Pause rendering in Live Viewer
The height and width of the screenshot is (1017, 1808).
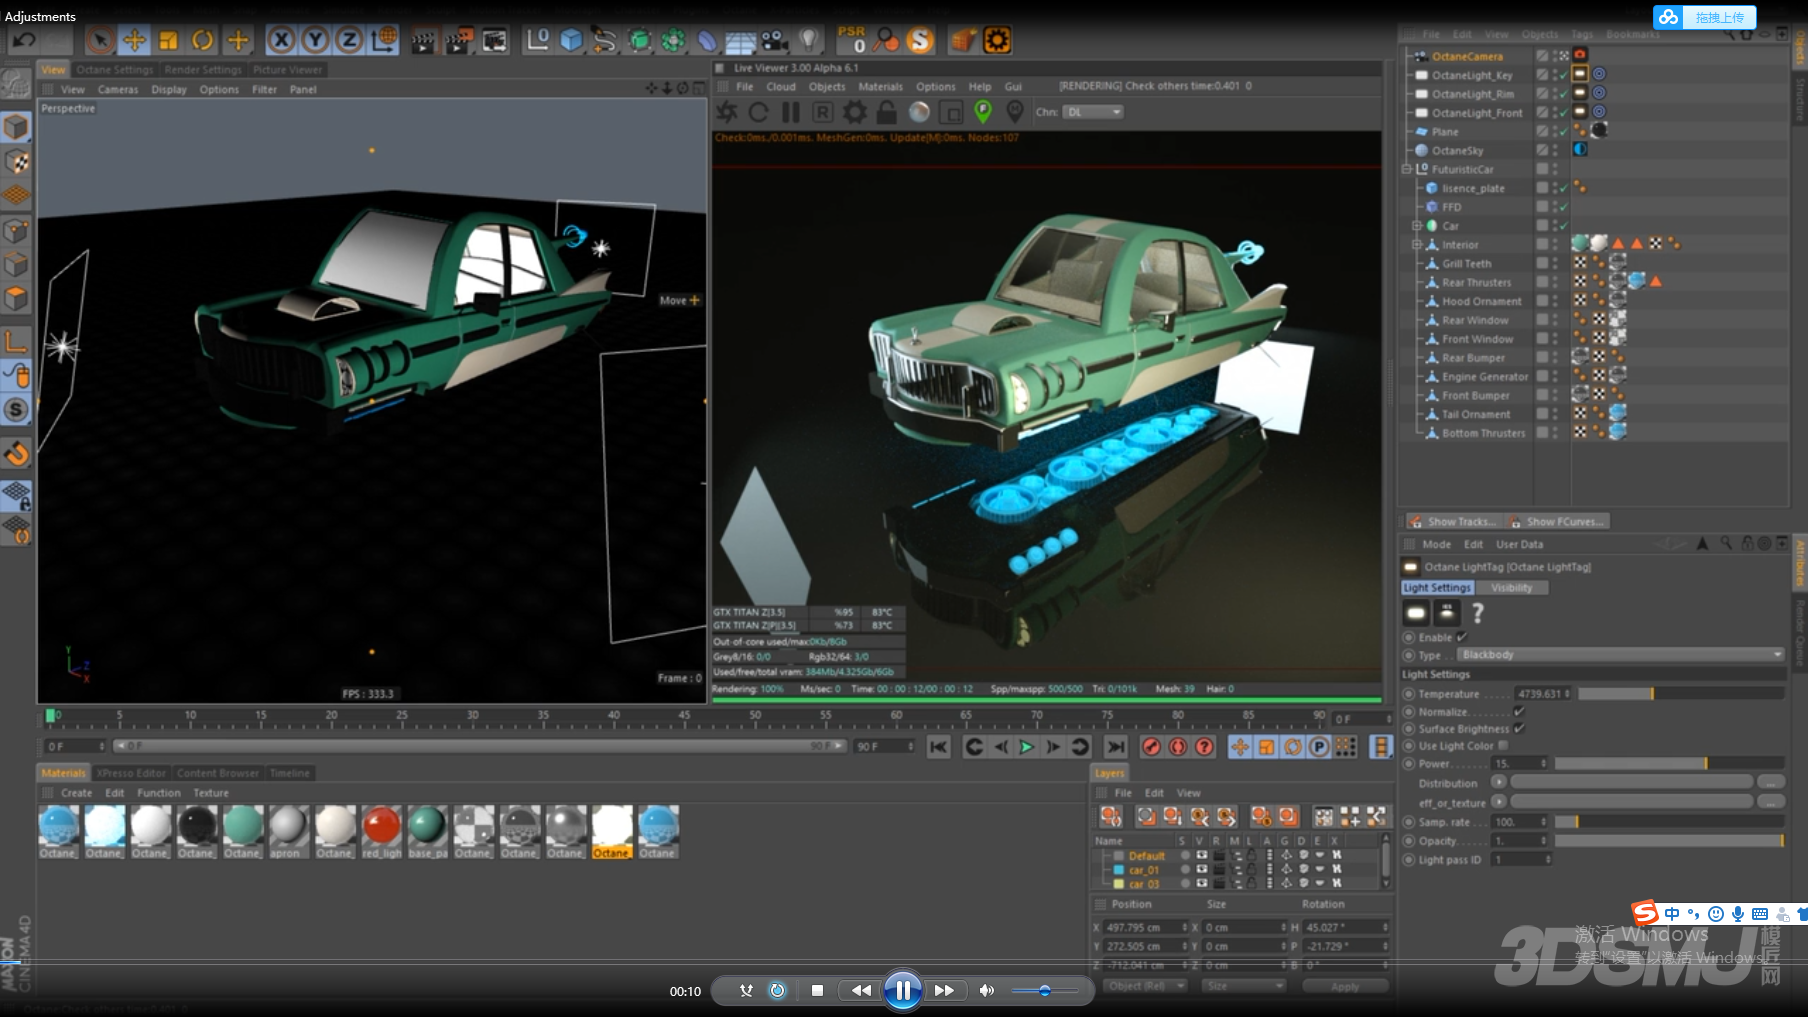coord(791,112)
